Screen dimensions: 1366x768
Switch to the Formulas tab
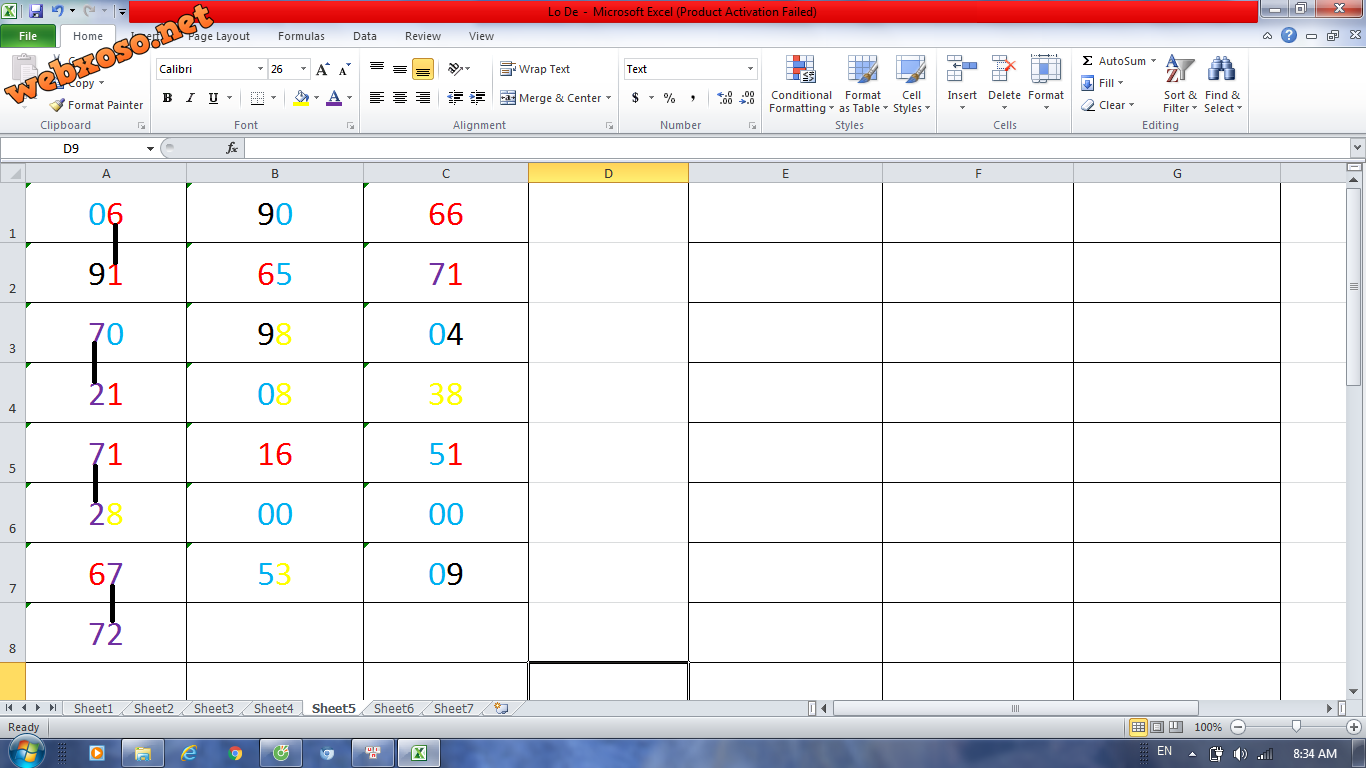(301, 36)
